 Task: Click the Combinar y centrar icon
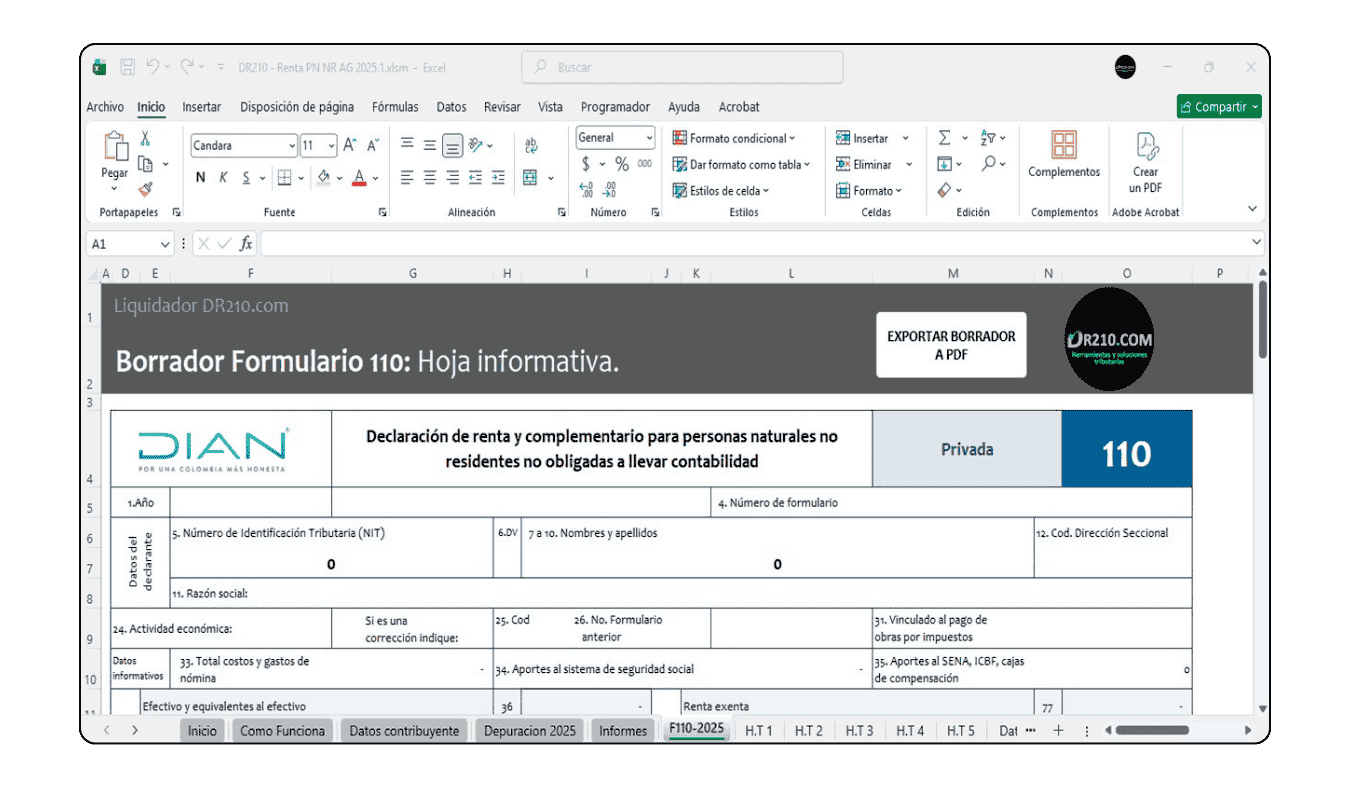coord(531,176)
